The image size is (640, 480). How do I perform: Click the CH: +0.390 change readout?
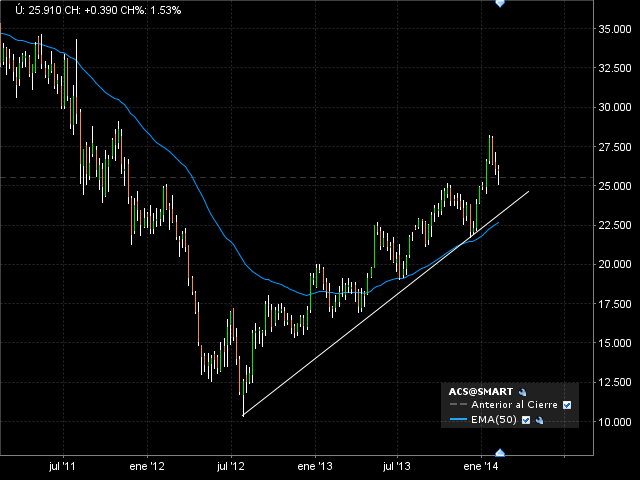click(x=92, y=11)
